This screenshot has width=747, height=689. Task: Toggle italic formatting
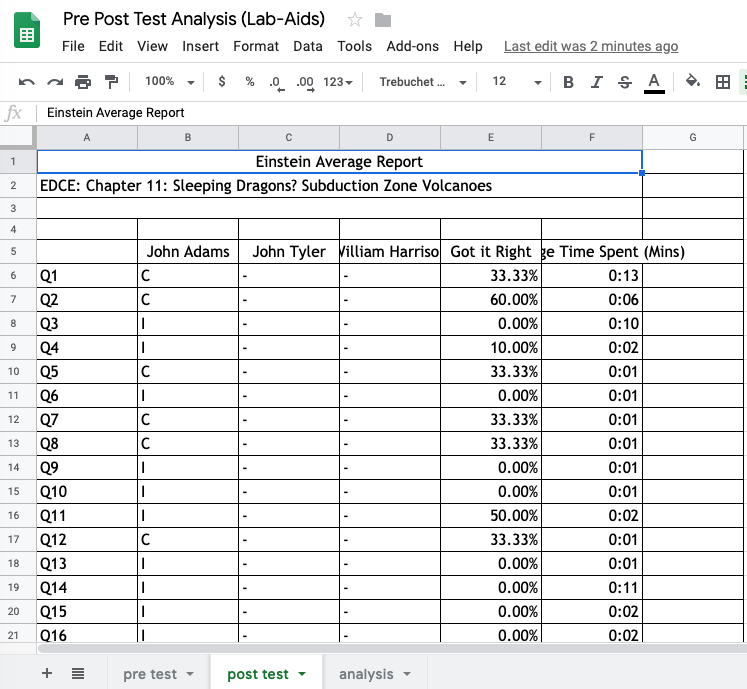[x=597, y=82]
